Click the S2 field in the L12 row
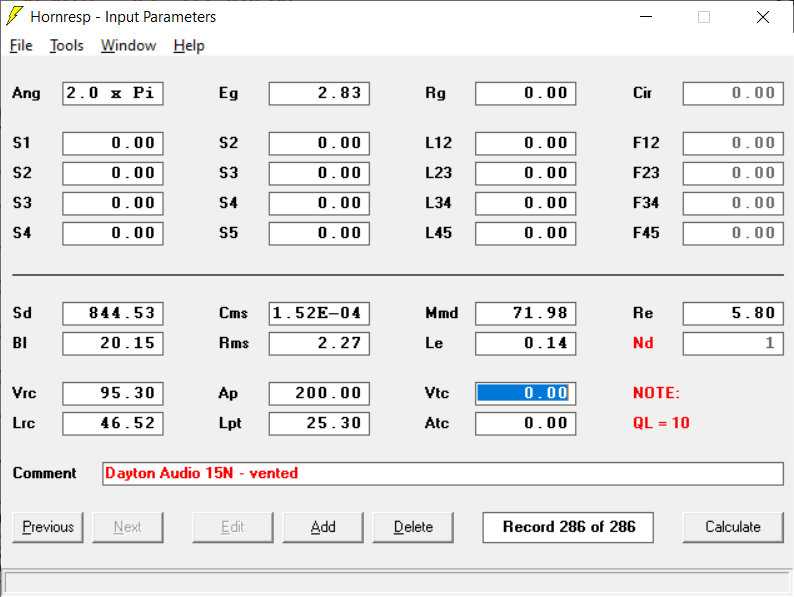Viewport: 794px width, 597px height. click(319, 143)
